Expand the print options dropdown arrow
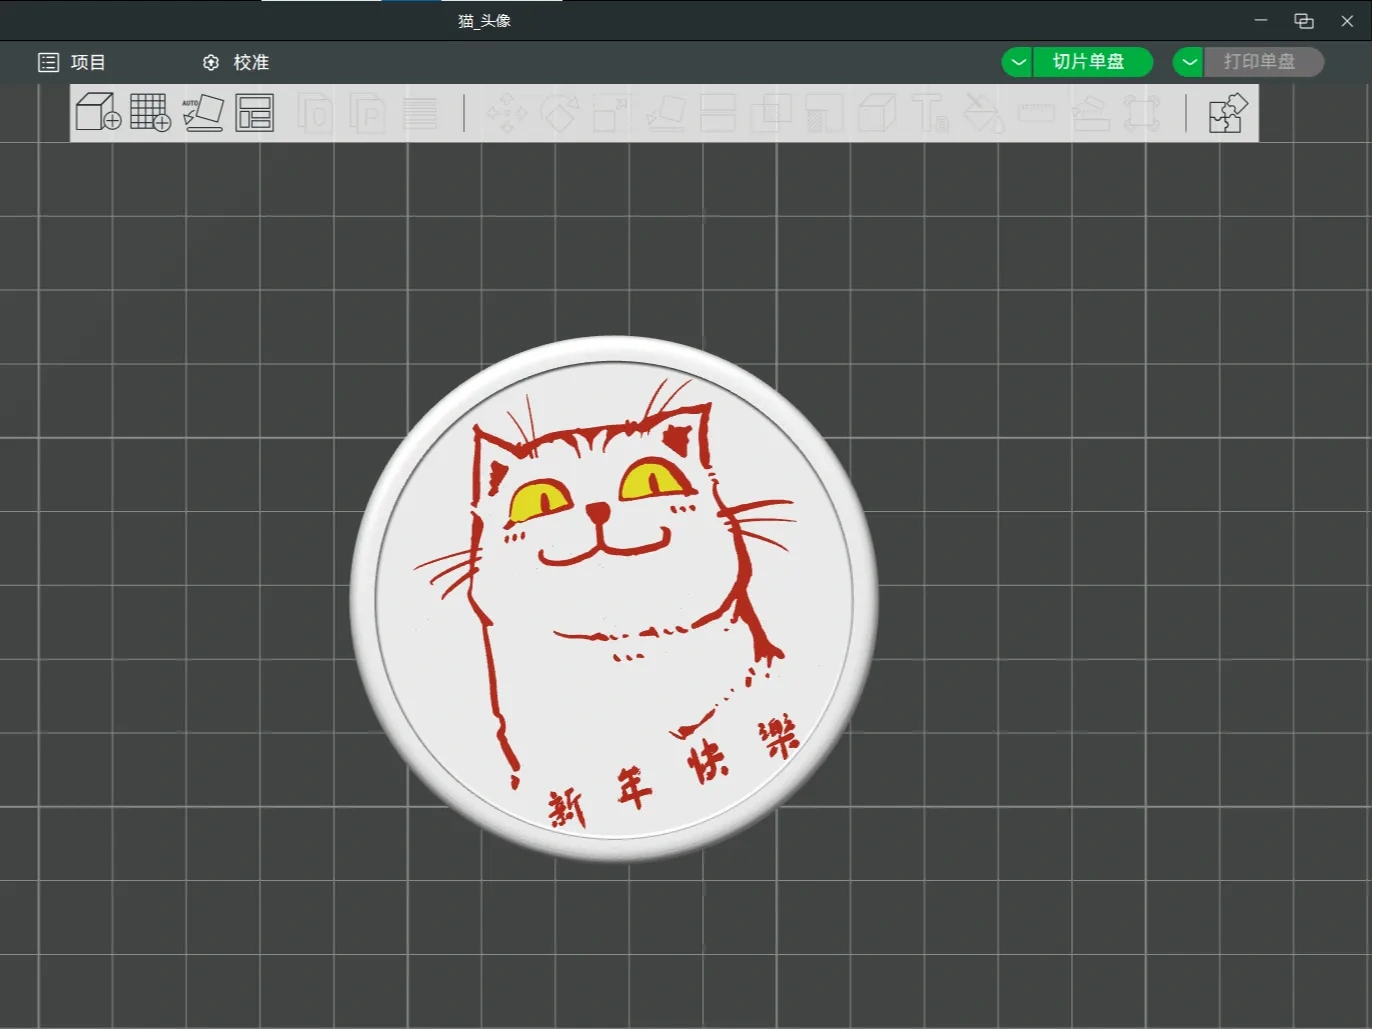 tap(1187, 62)
